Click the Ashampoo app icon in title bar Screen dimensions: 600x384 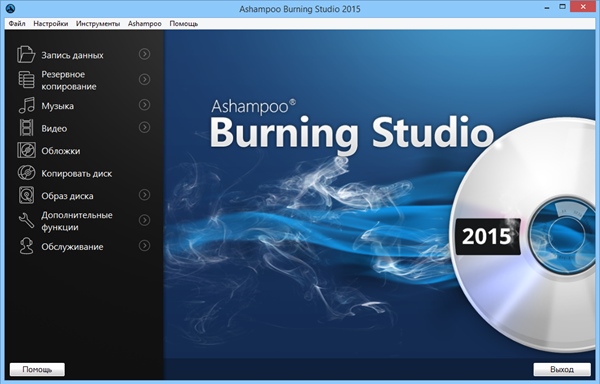[10, 8]
